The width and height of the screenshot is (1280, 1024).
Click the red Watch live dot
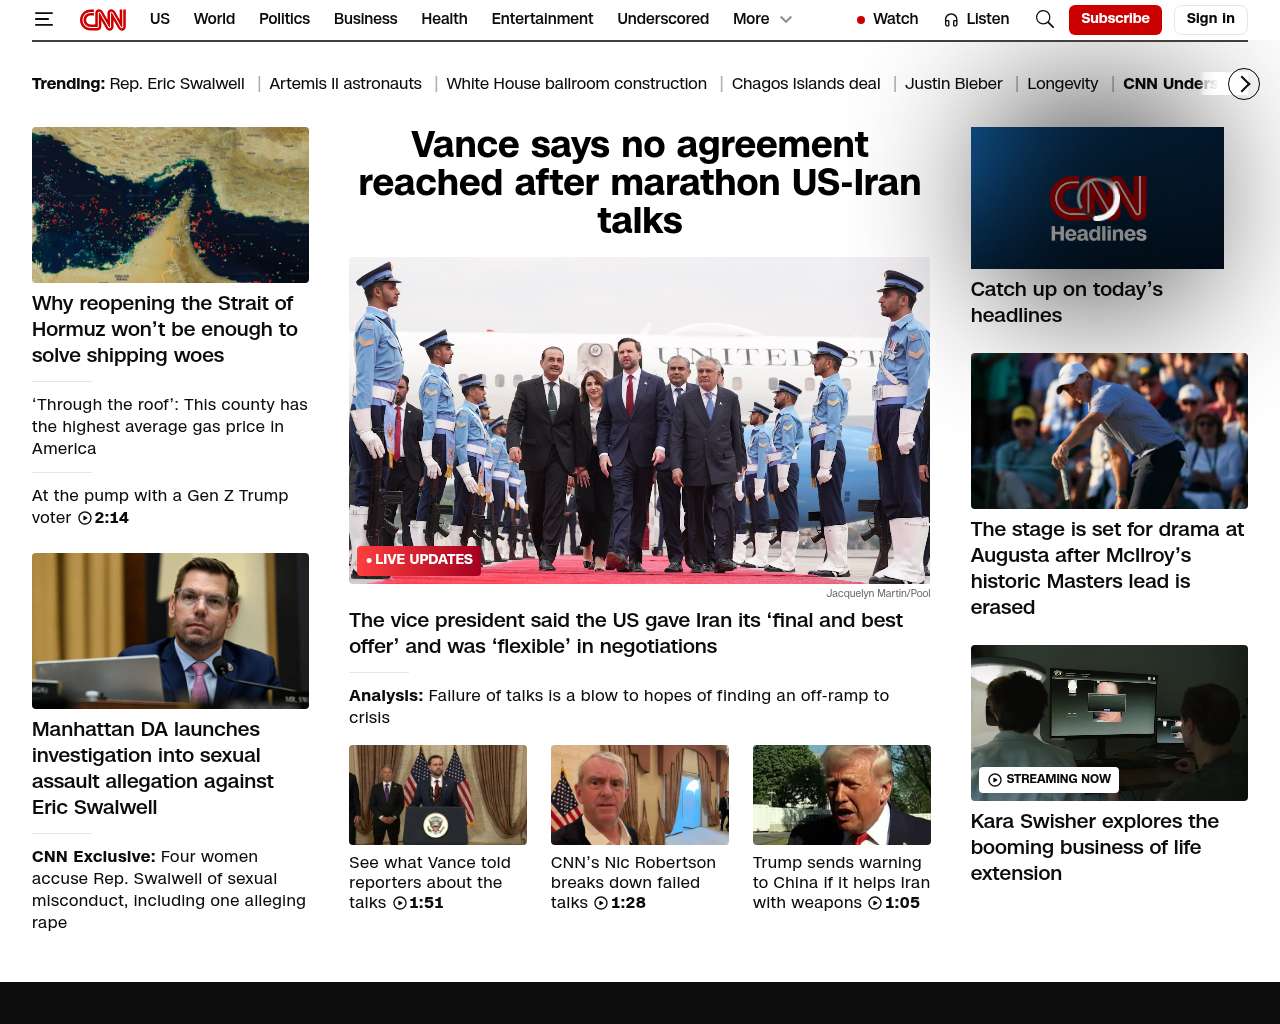(860, 20)
